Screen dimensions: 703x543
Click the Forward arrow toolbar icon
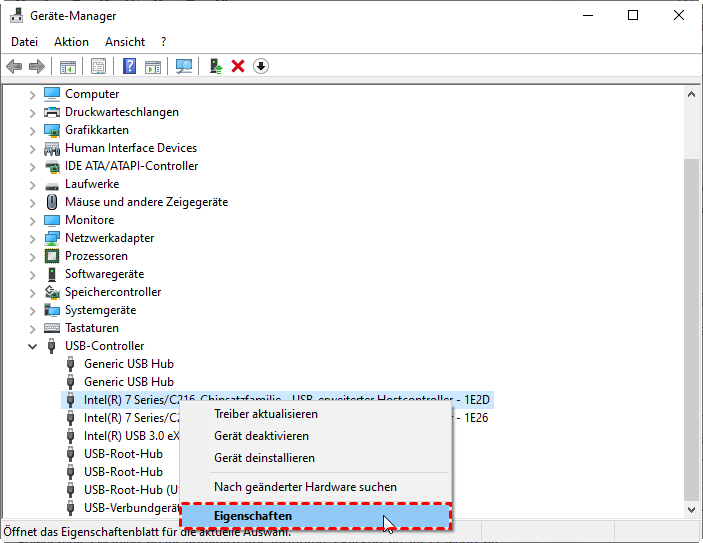[x=37, y=67]
